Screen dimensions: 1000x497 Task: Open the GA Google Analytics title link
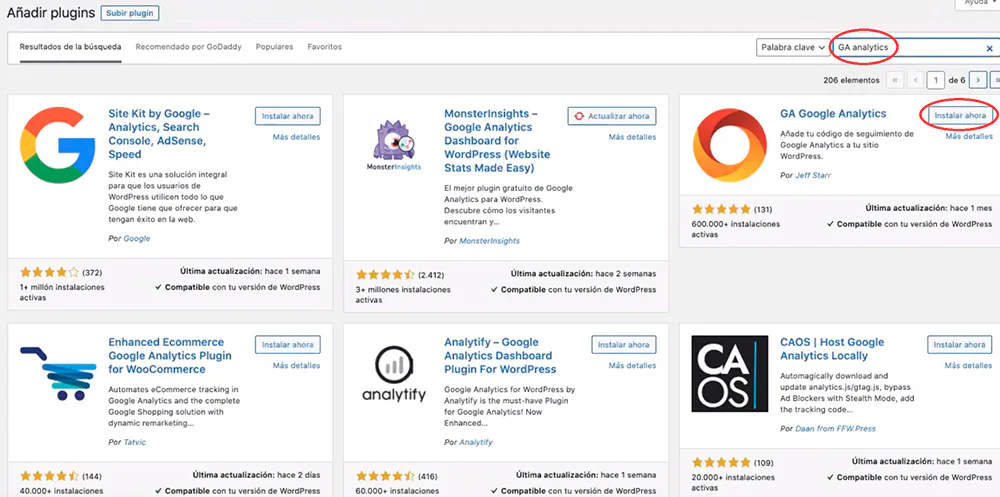[833, 114]
